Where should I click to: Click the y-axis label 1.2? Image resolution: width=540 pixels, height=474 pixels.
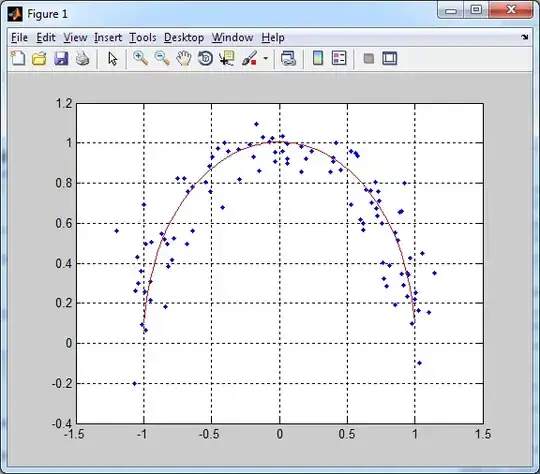pos(64,103)
